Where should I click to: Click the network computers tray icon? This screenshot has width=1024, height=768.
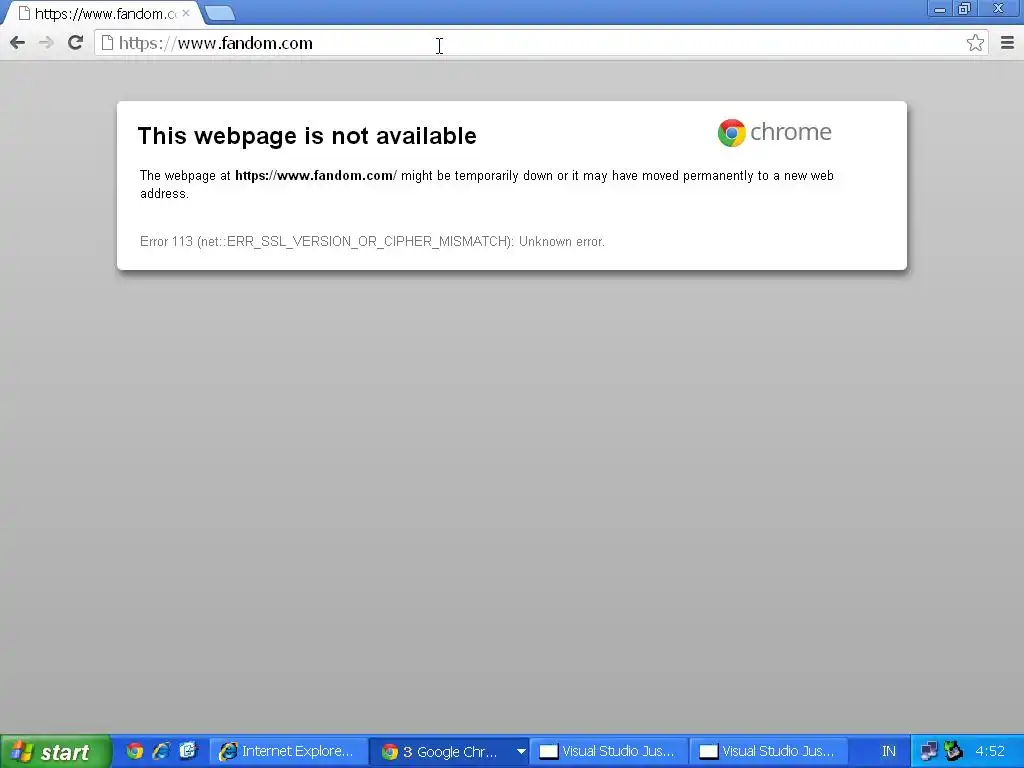929,752
